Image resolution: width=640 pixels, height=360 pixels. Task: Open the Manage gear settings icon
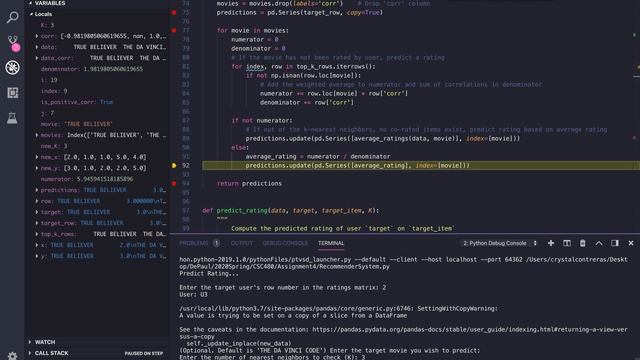pos(12,356)
